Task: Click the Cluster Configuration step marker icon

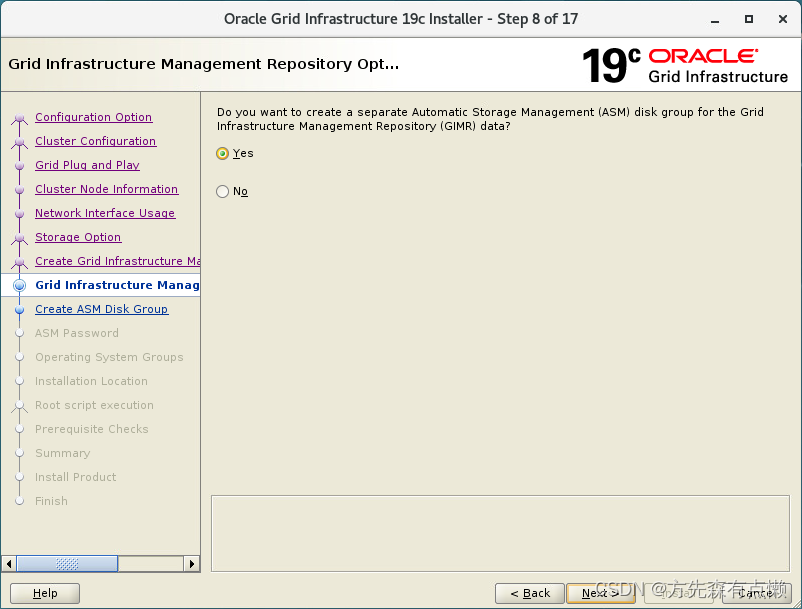Action: pyautogui.click(x=19, y=142)
